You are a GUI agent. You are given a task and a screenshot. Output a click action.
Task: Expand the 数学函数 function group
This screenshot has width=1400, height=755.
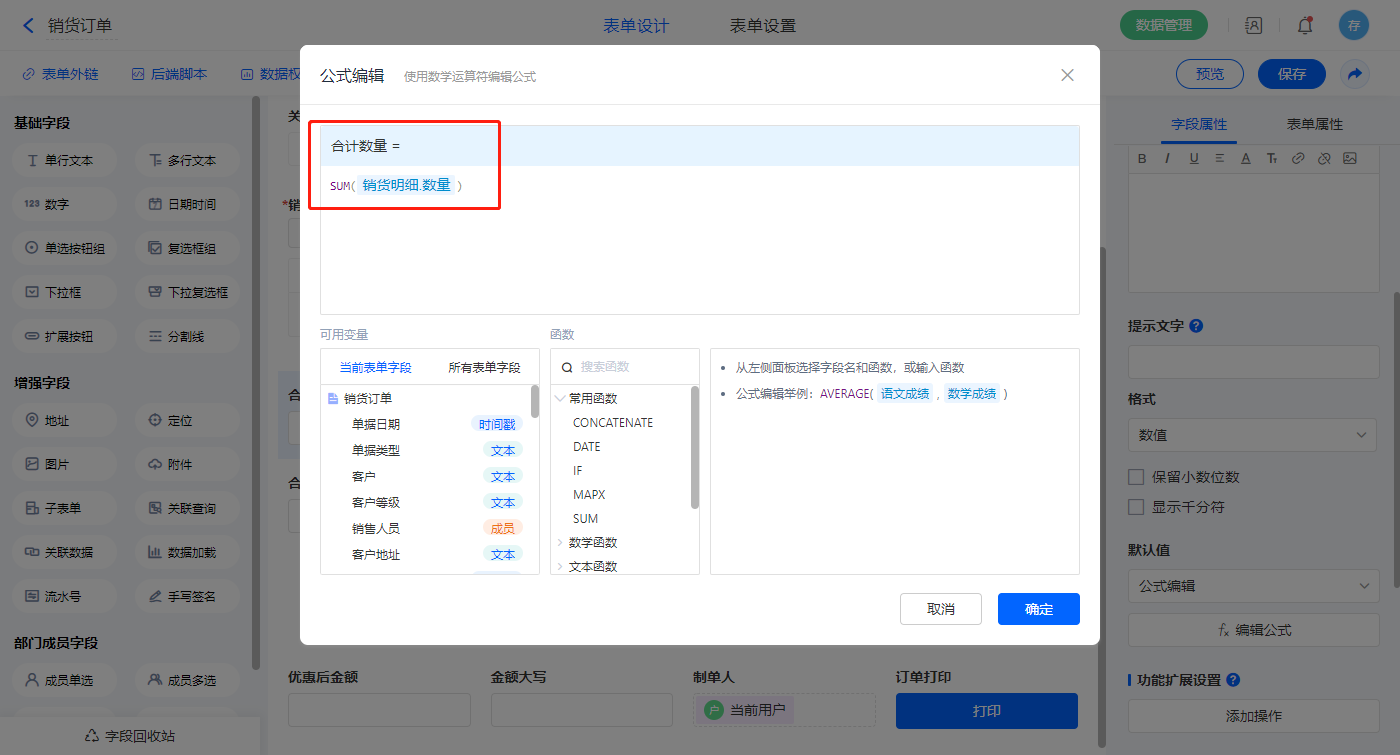(x=560, y=543)
